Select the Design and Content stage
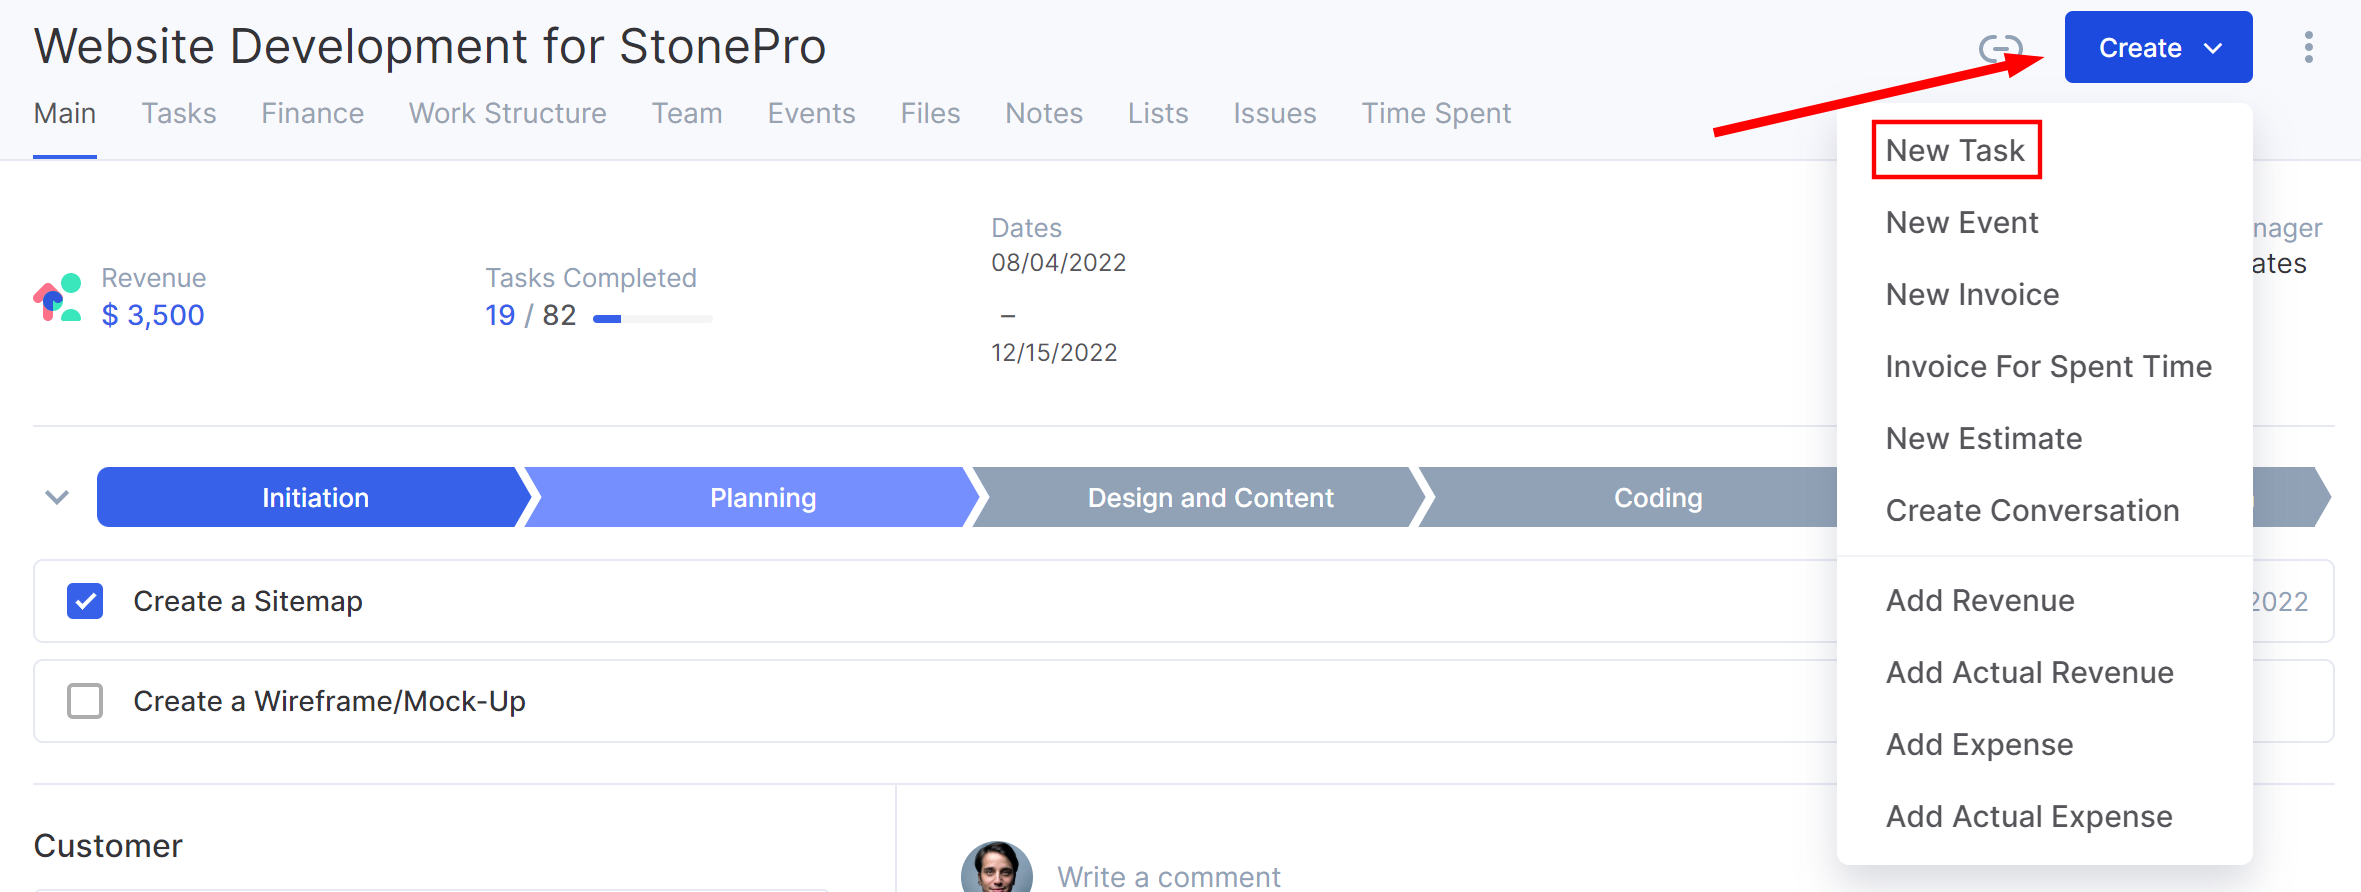 pos(1210,497)
